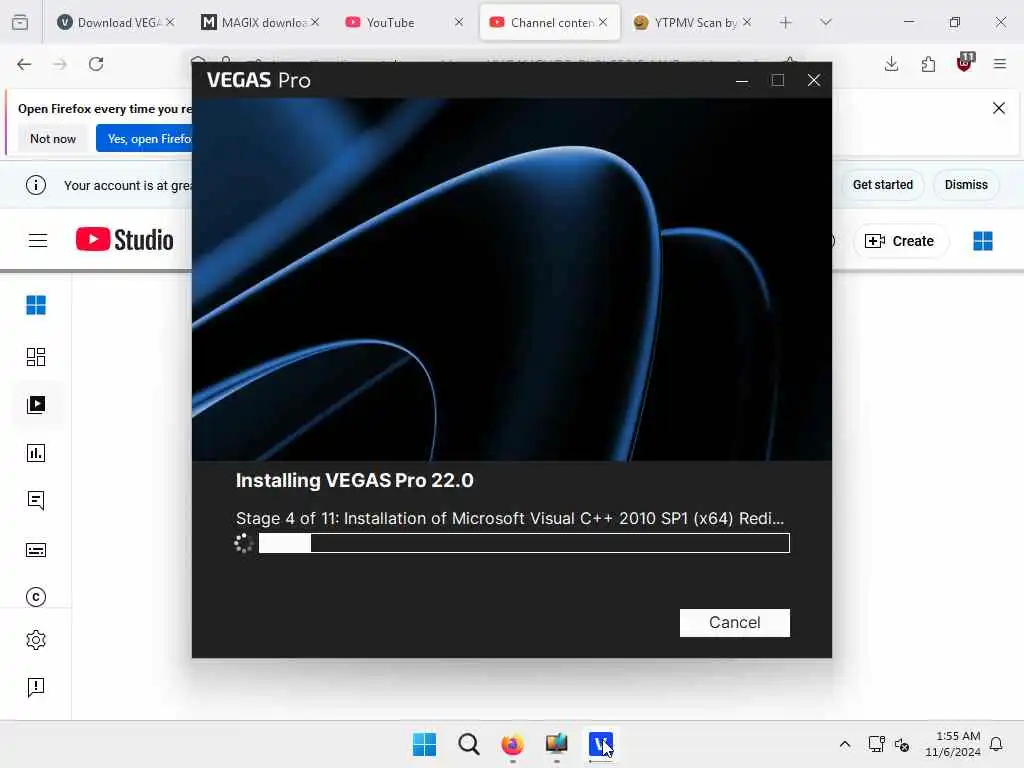Image resolution: width=1024 pixels, height=768 pixels.
Task: Click the muted volume tray icon
Action: [902, 744]
